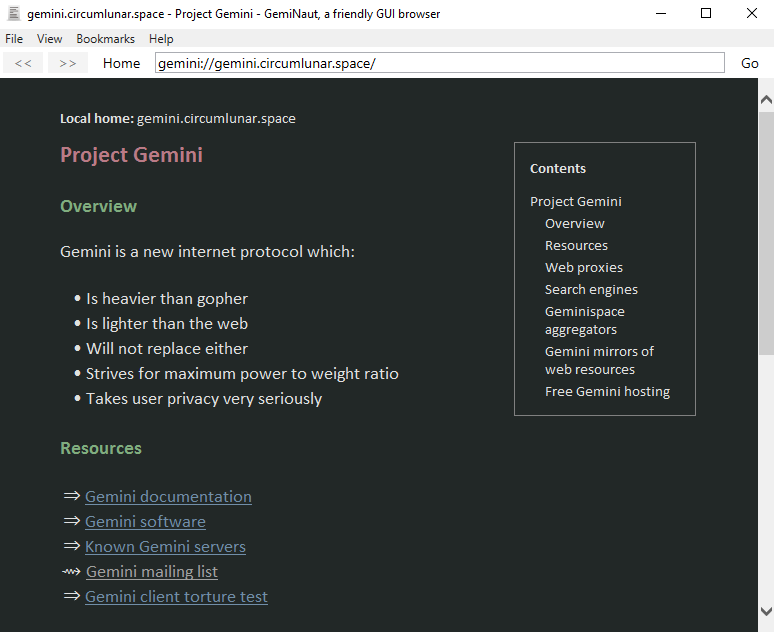Open the Gemini software link
This screenshot has width=774, height=632.
[145, 521]
